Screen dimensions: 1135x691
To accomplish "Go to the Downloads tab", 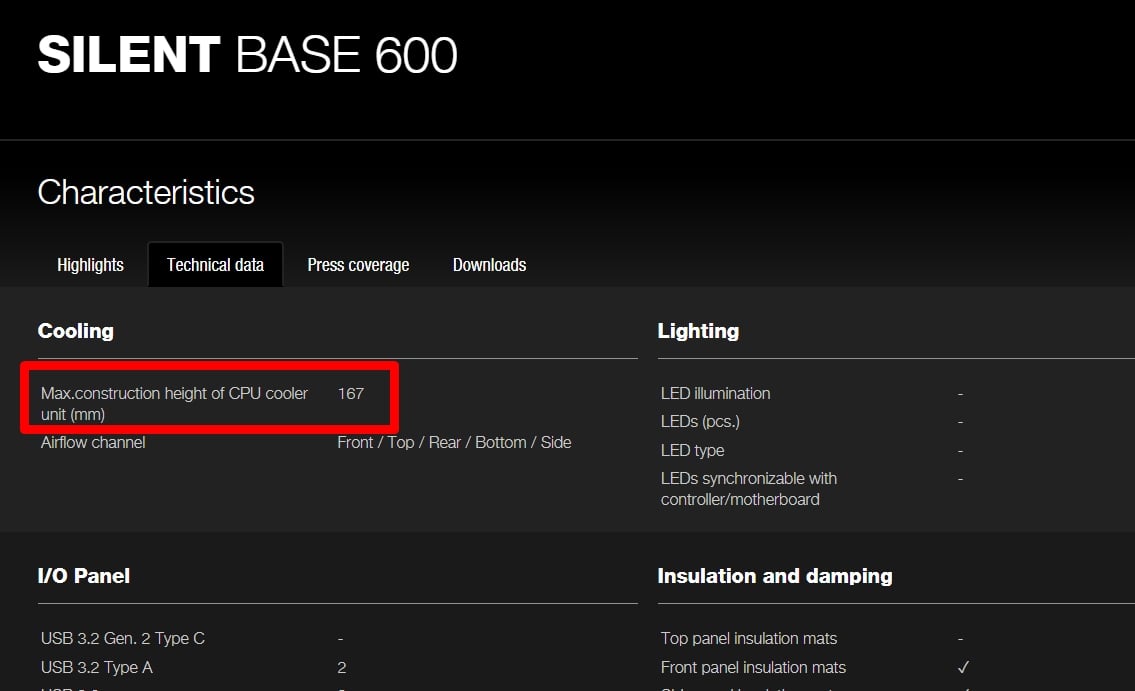I will click(x=489, y=265).
